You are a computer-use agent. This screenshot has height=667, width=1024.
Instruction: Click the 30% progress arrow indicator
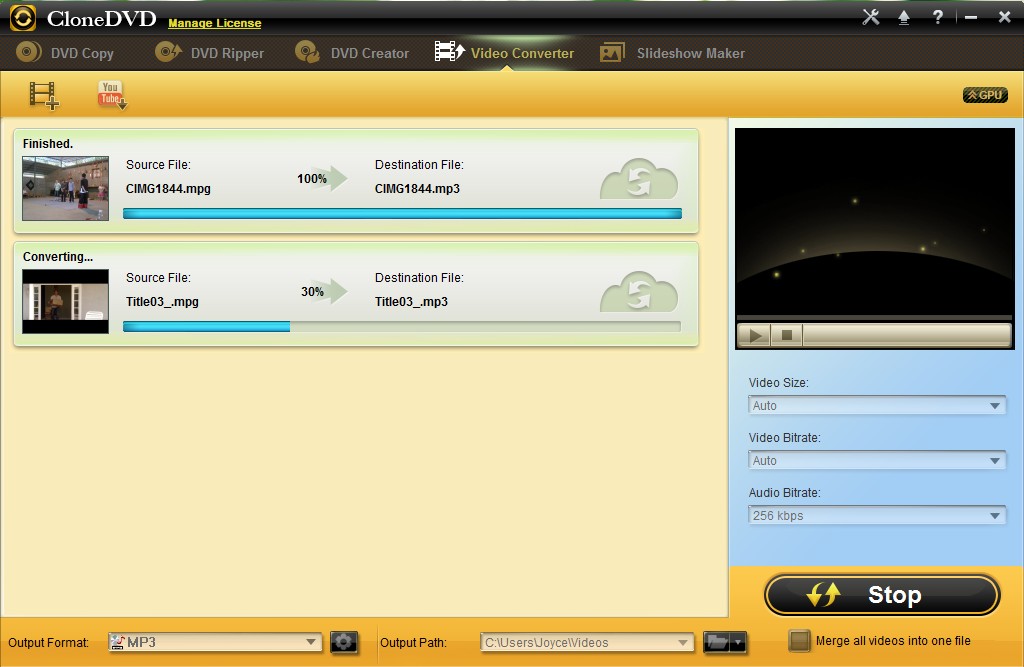tap(324, 291)
